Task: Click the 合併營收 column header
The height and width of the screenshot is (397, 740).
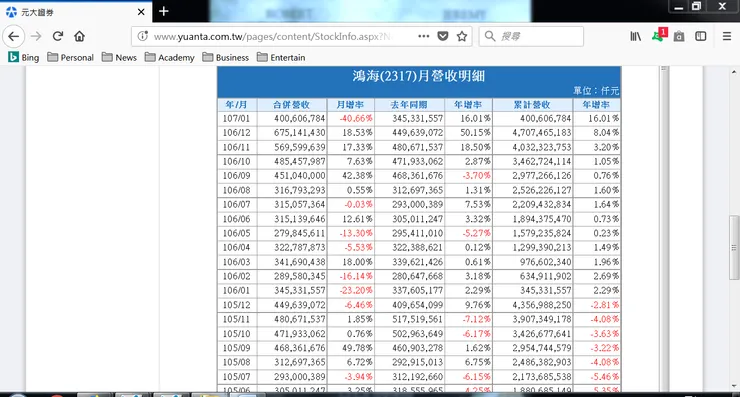Action: [291, 105]
